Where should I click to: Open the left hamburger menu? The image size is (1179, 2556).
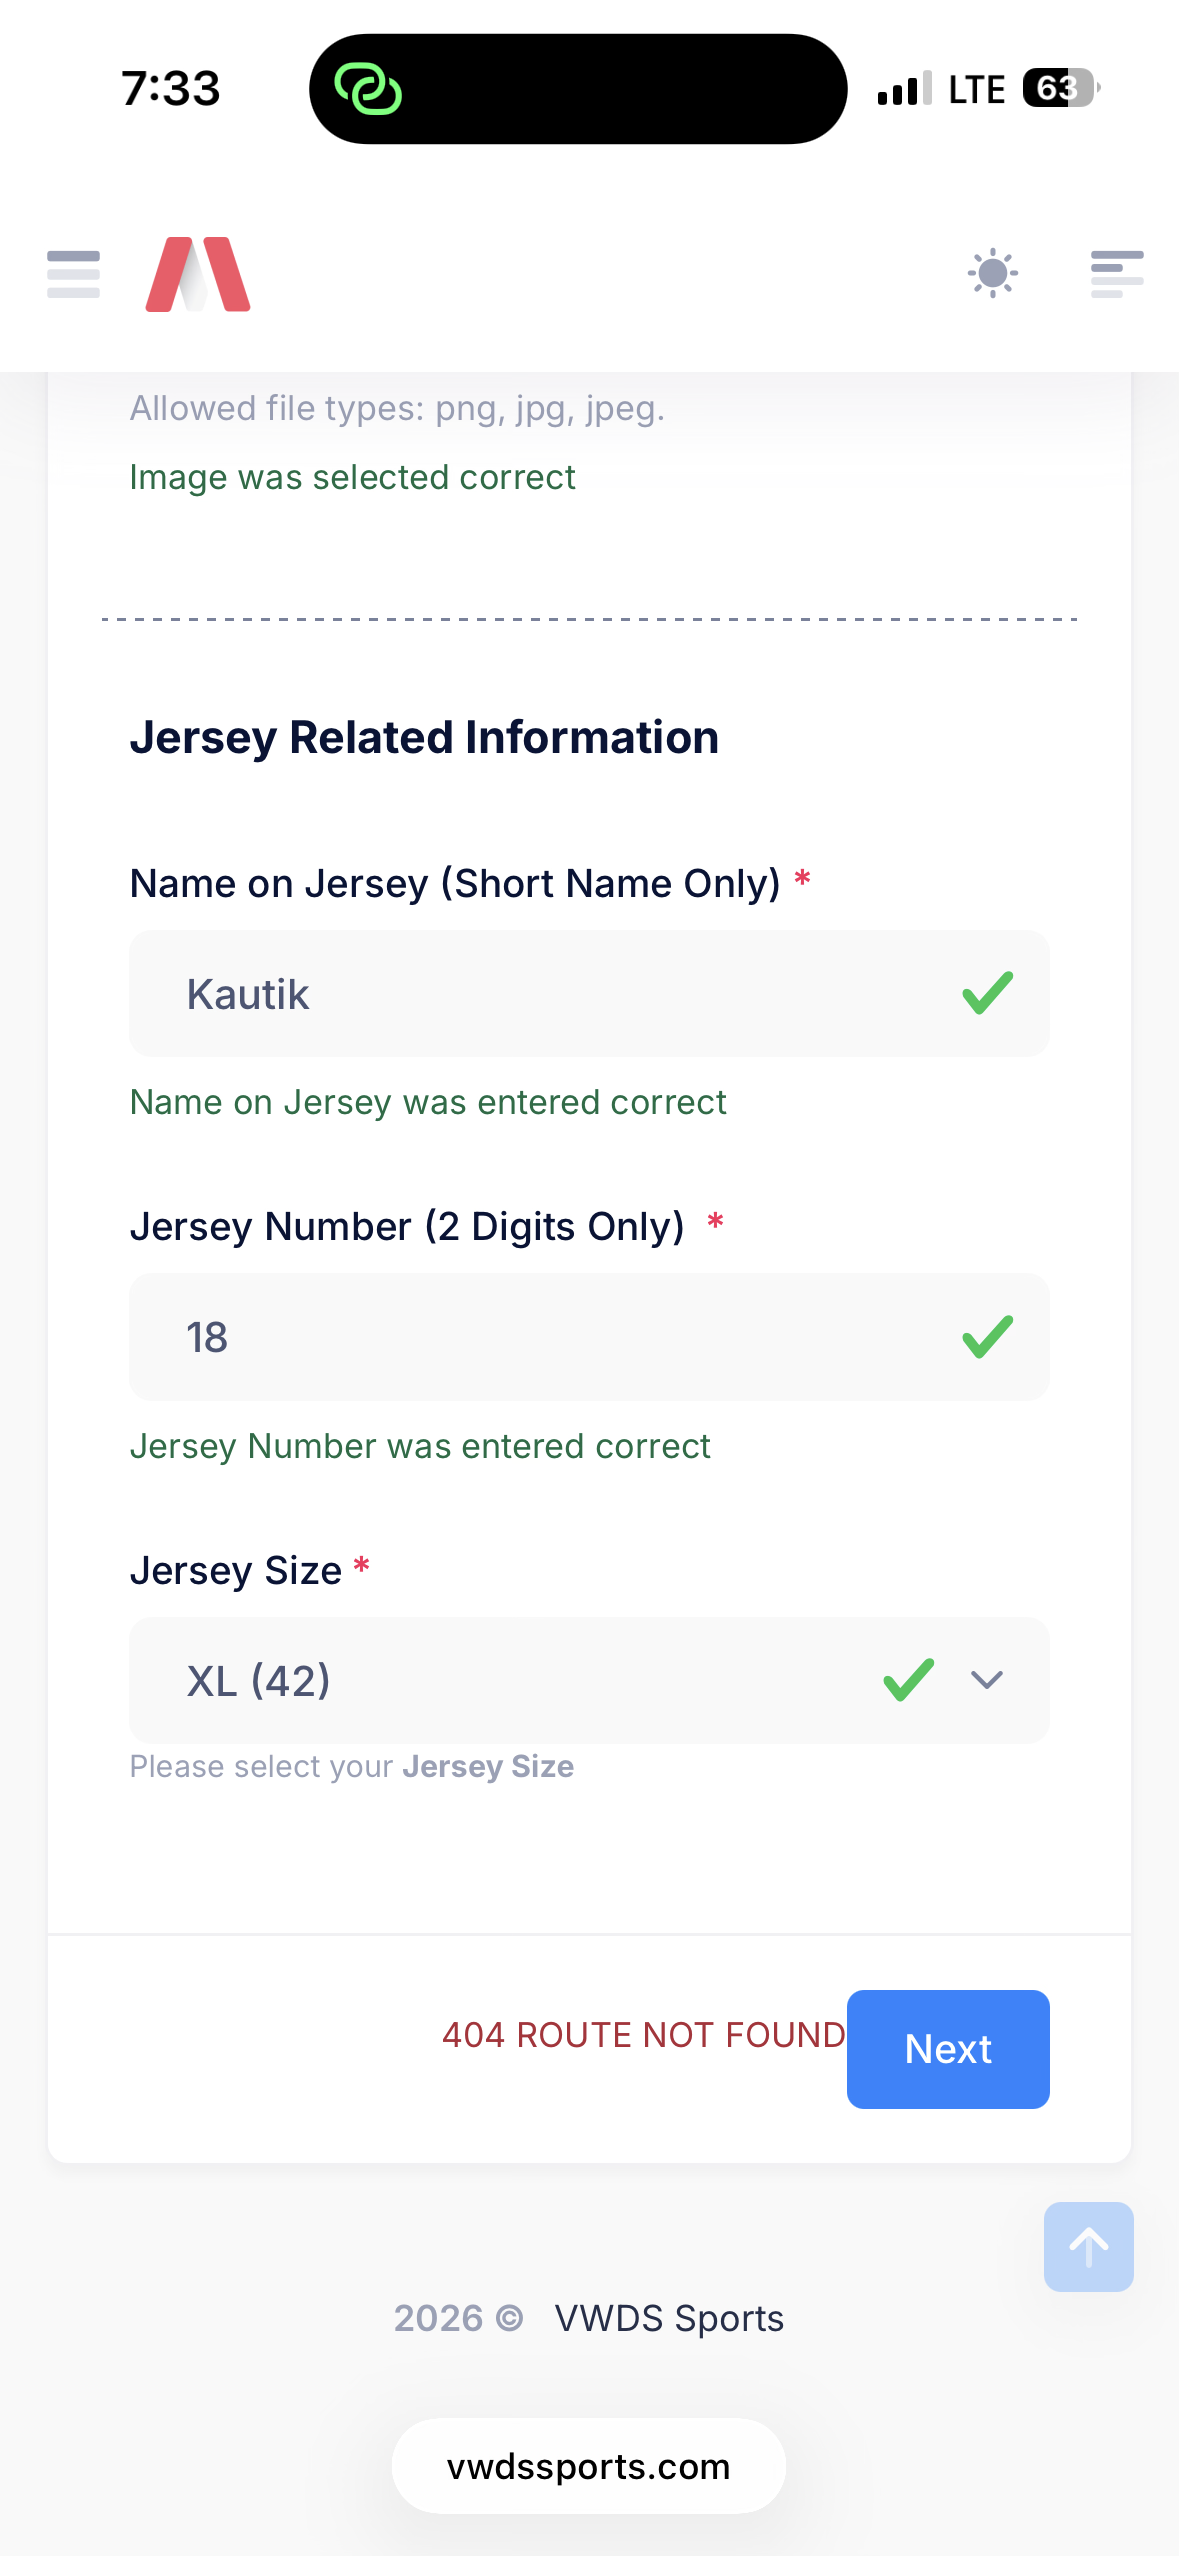click(x=73, y=274)
